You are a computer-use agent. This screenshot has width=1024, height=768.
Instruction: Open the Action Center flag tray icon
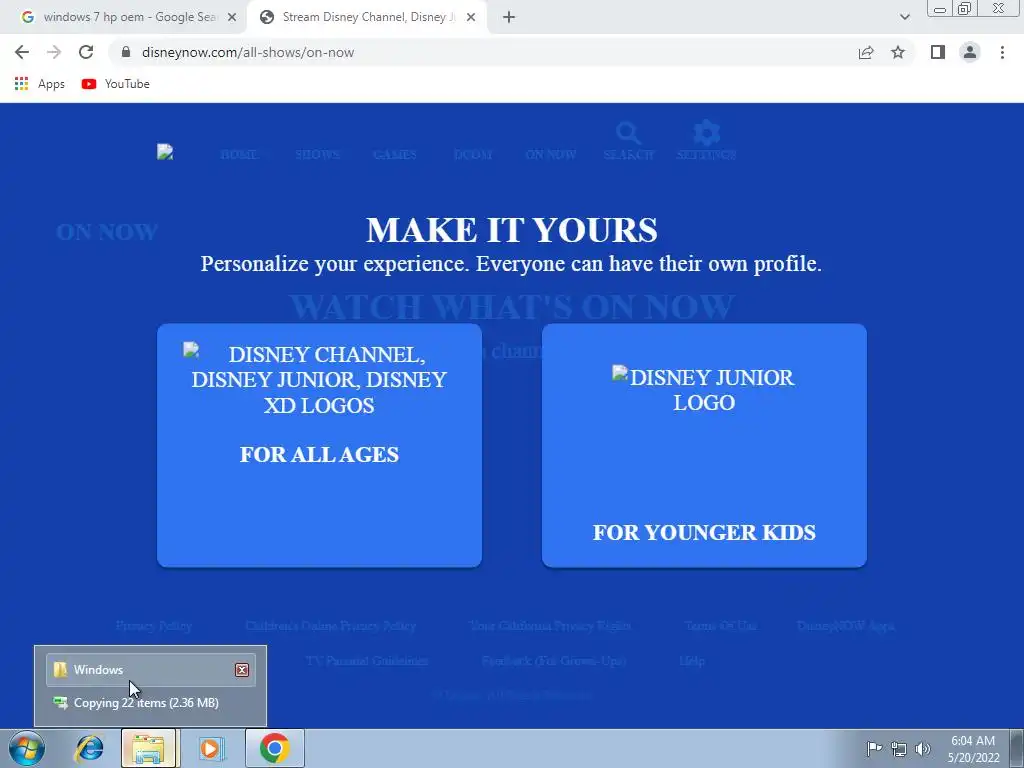(874, 748)
